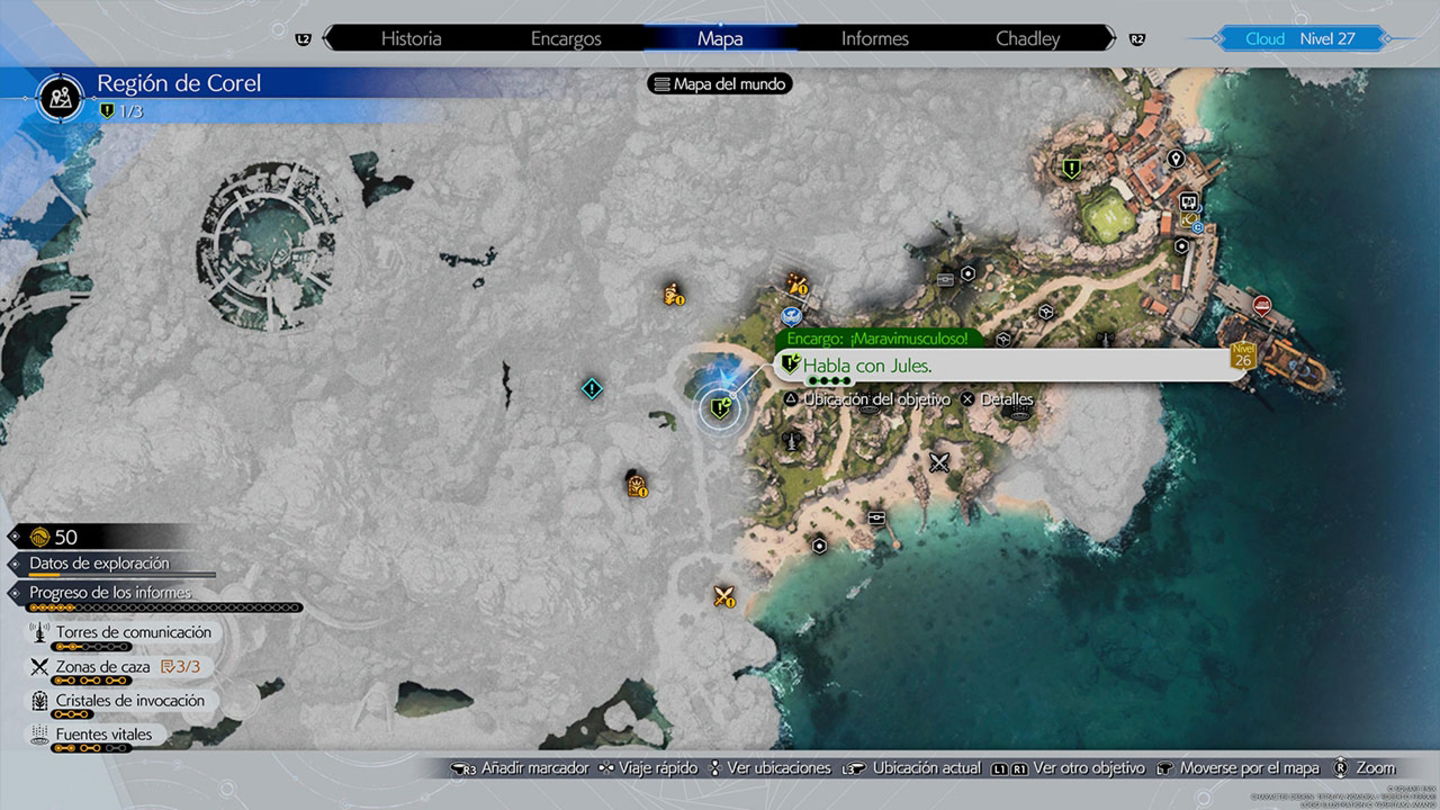Select the quest marker under the blue cursor
Image resolution: width=1440 pixels, height=810 pixels.
point(720,407)
